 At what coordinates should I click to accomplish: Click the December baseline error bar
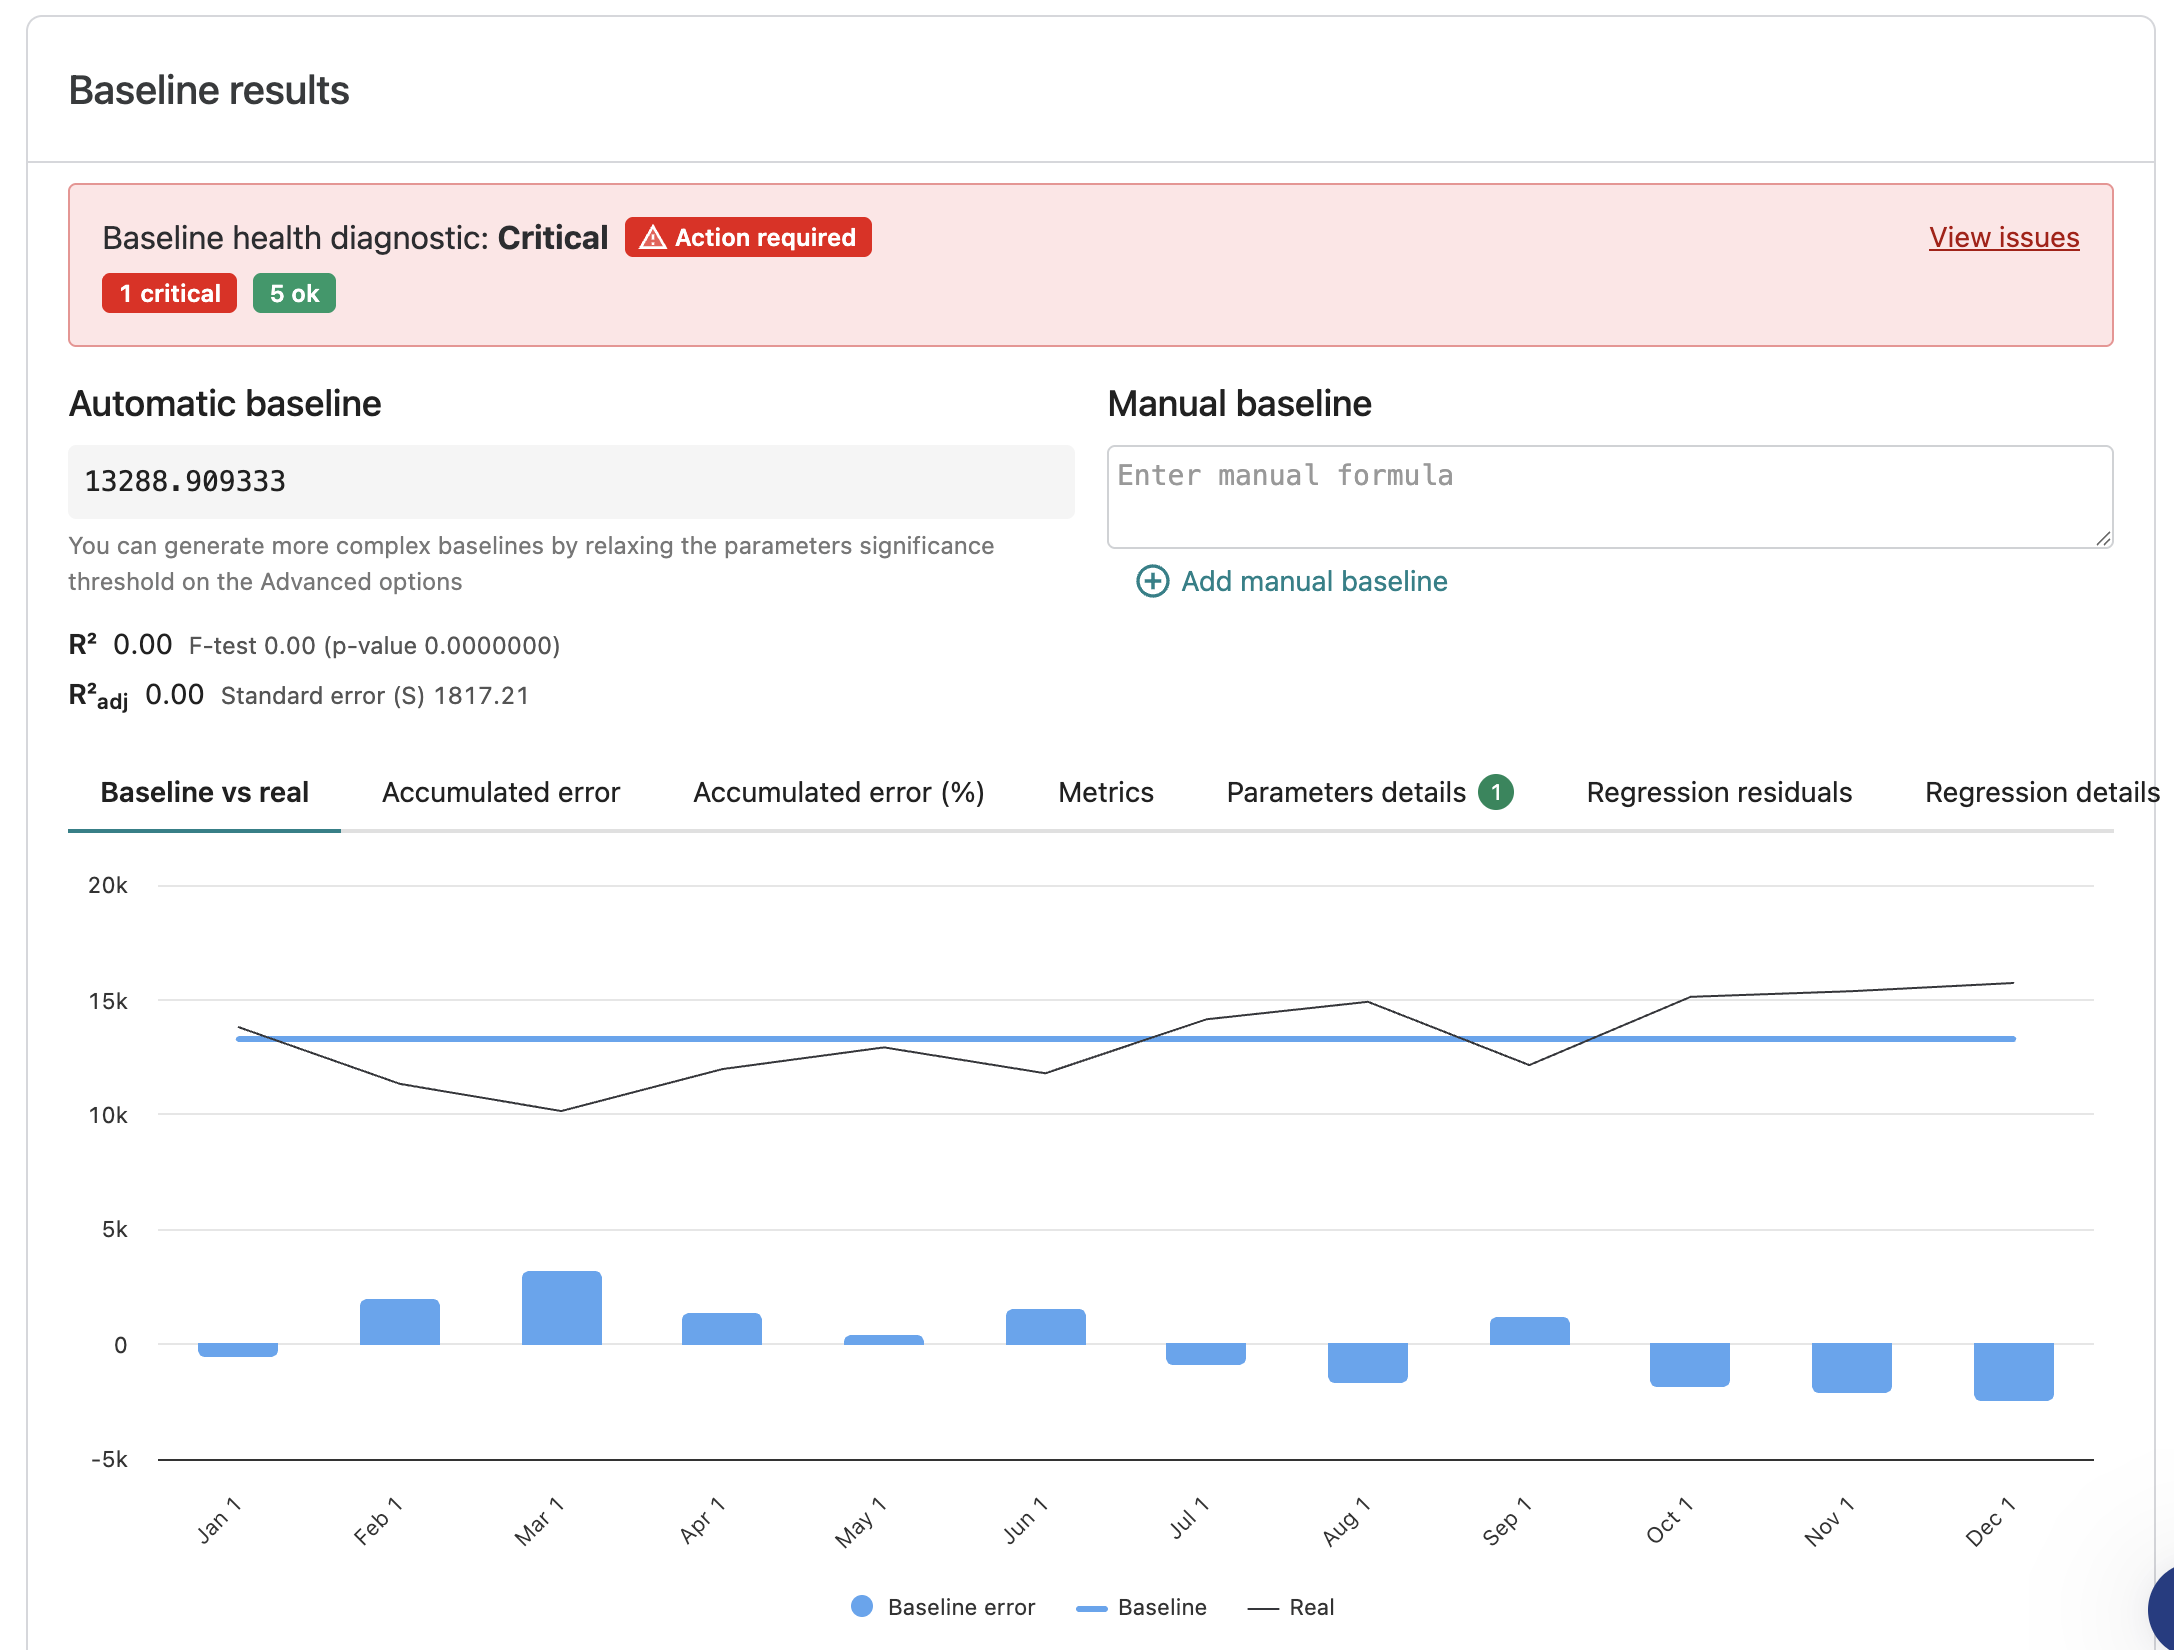[2014, 1372]
